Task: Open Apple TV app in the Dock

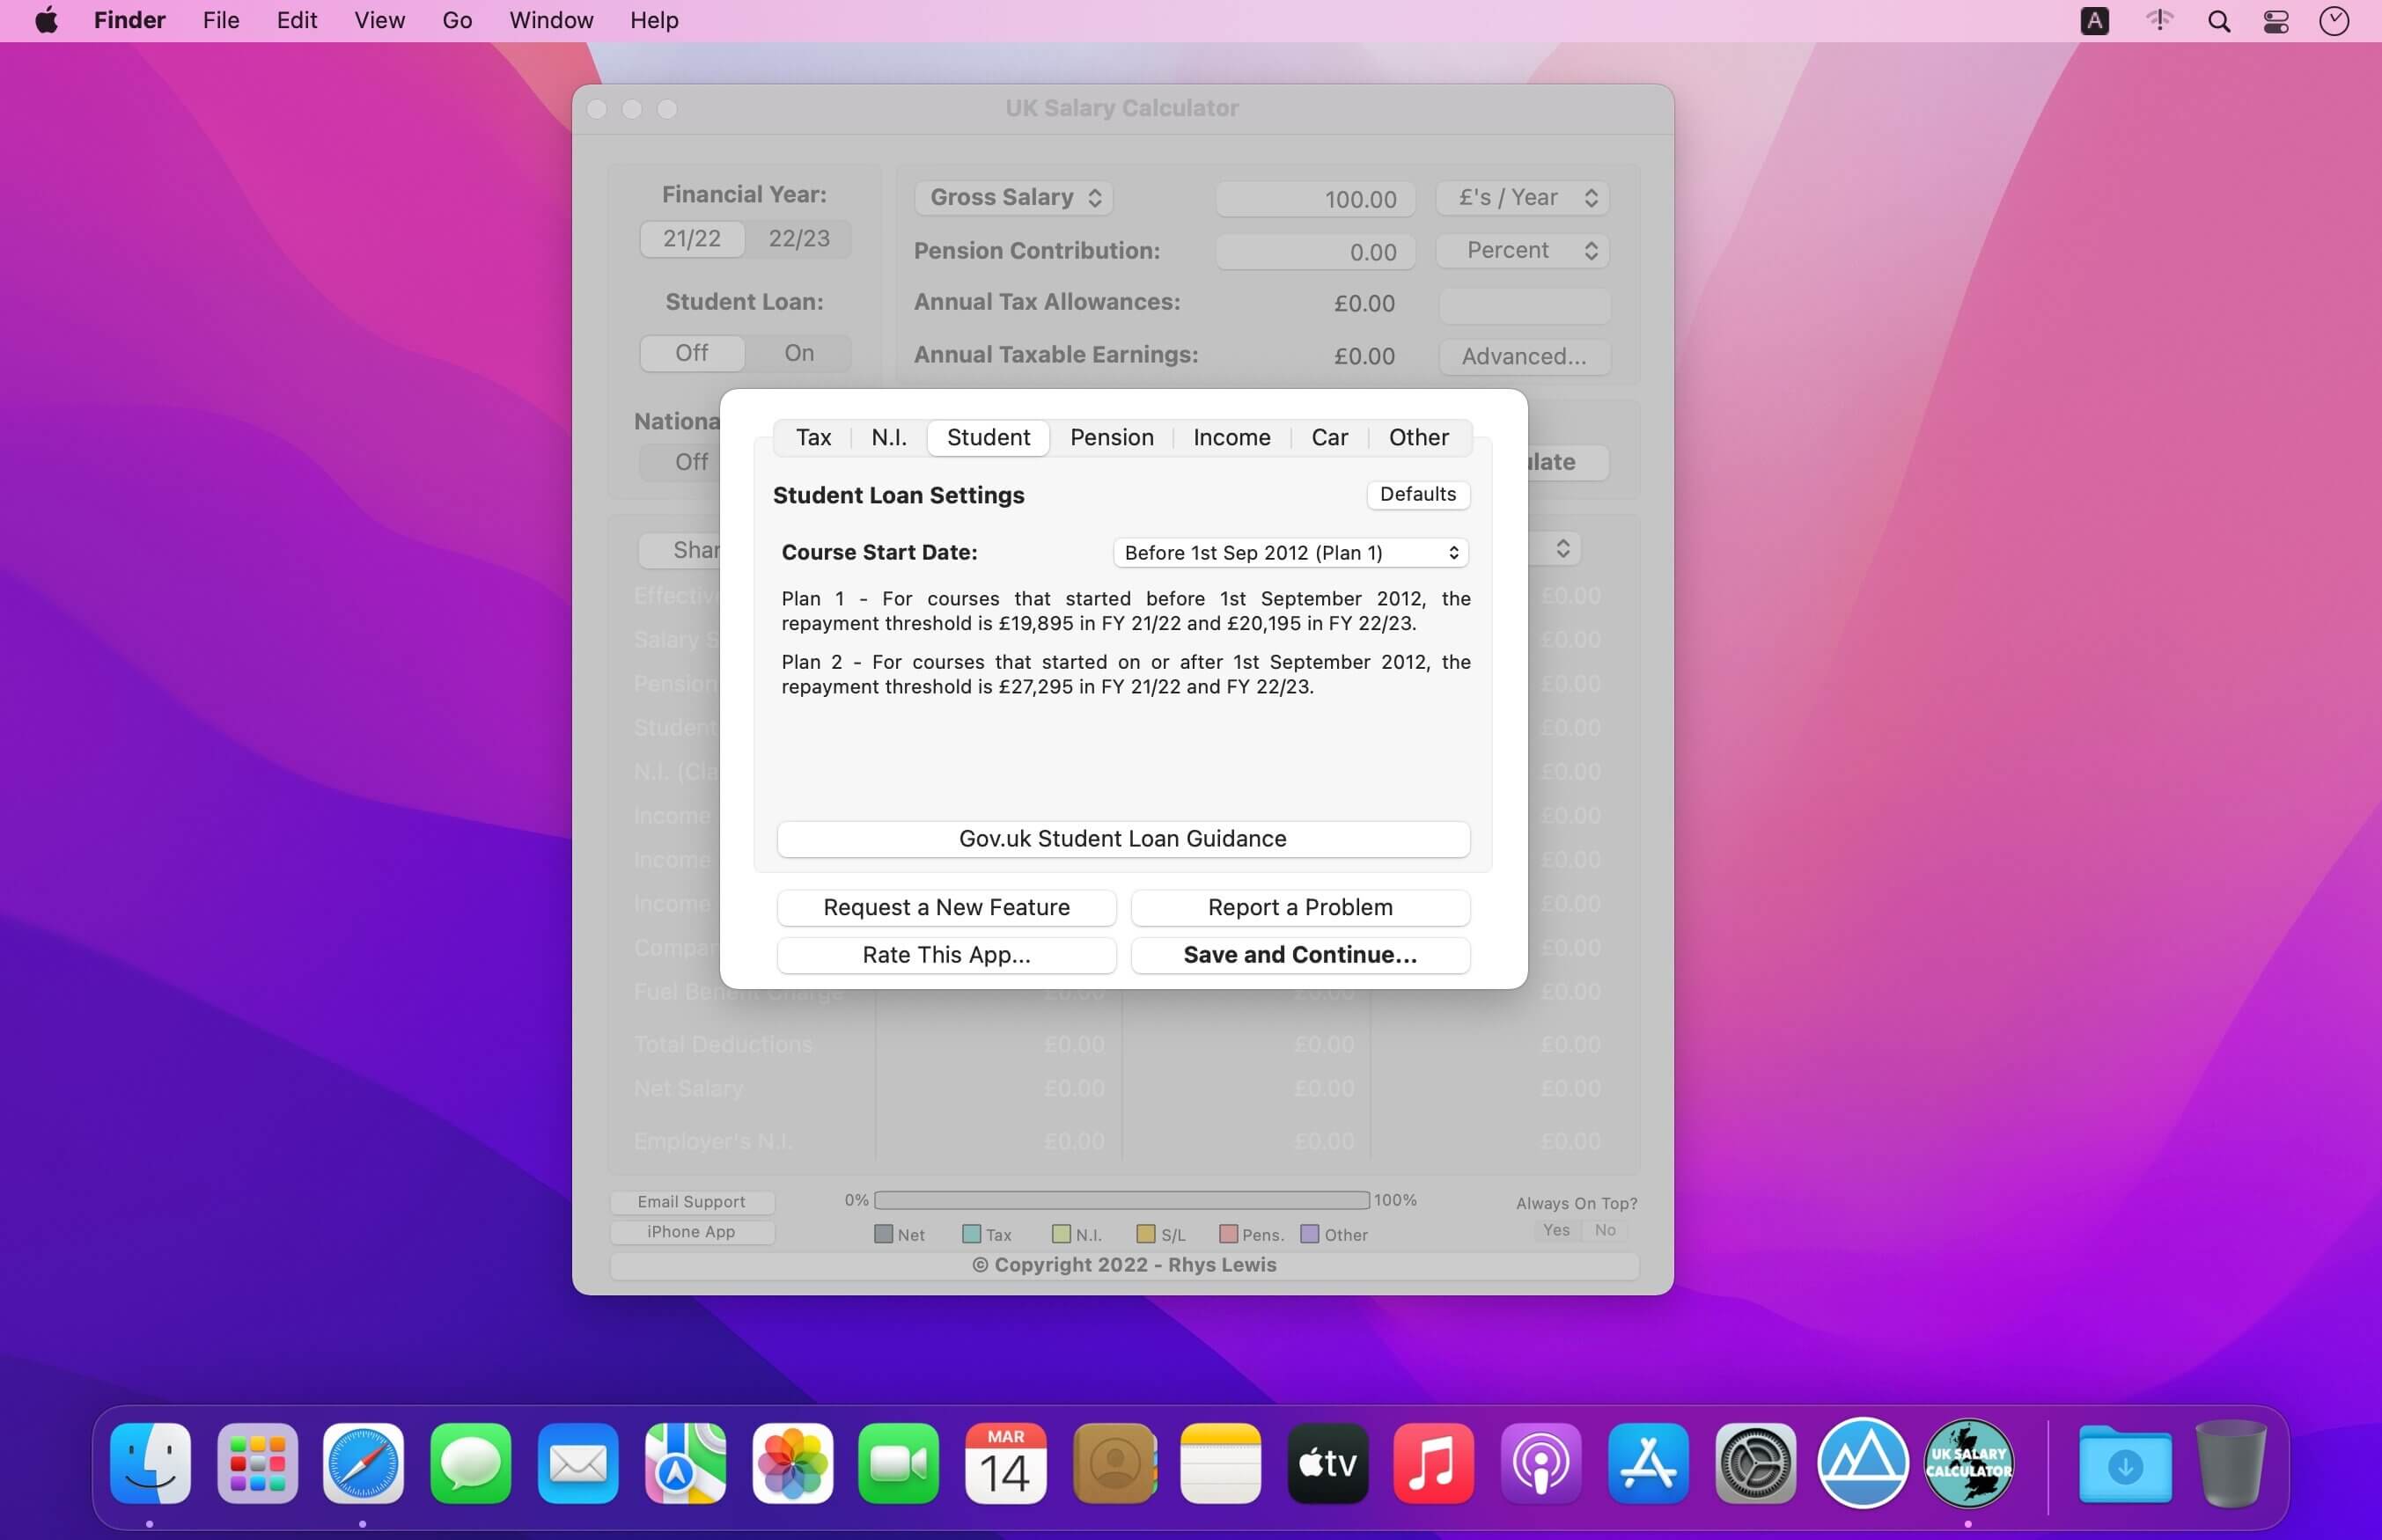Action: [1327, 1463]
